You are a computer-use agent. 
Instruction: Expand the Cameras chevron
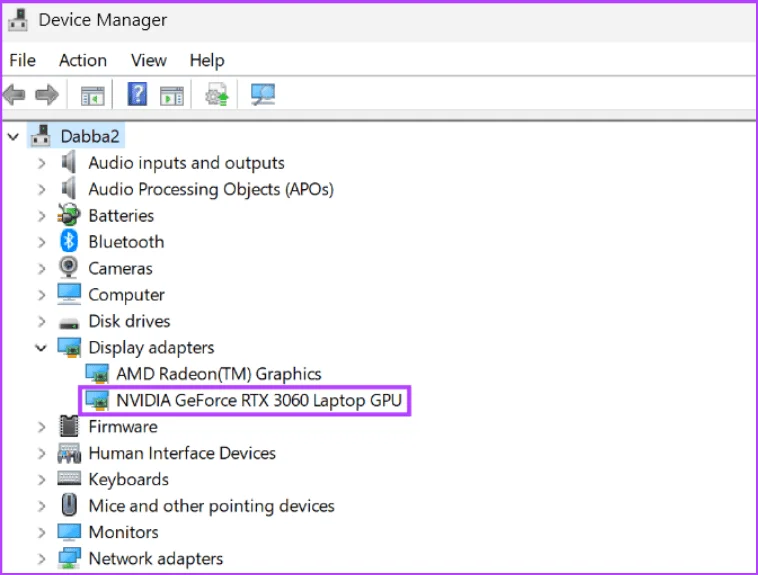tap(42, 268)
